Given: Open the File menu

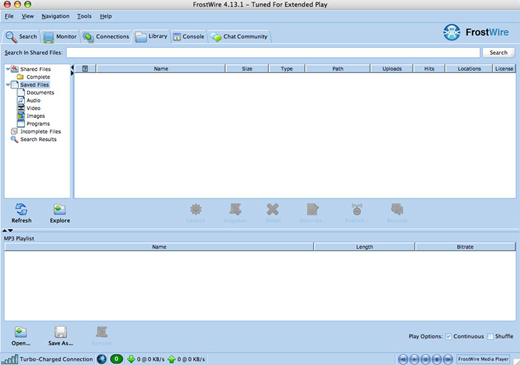Looking at the screenshot, I should click(x=9, y=16).
